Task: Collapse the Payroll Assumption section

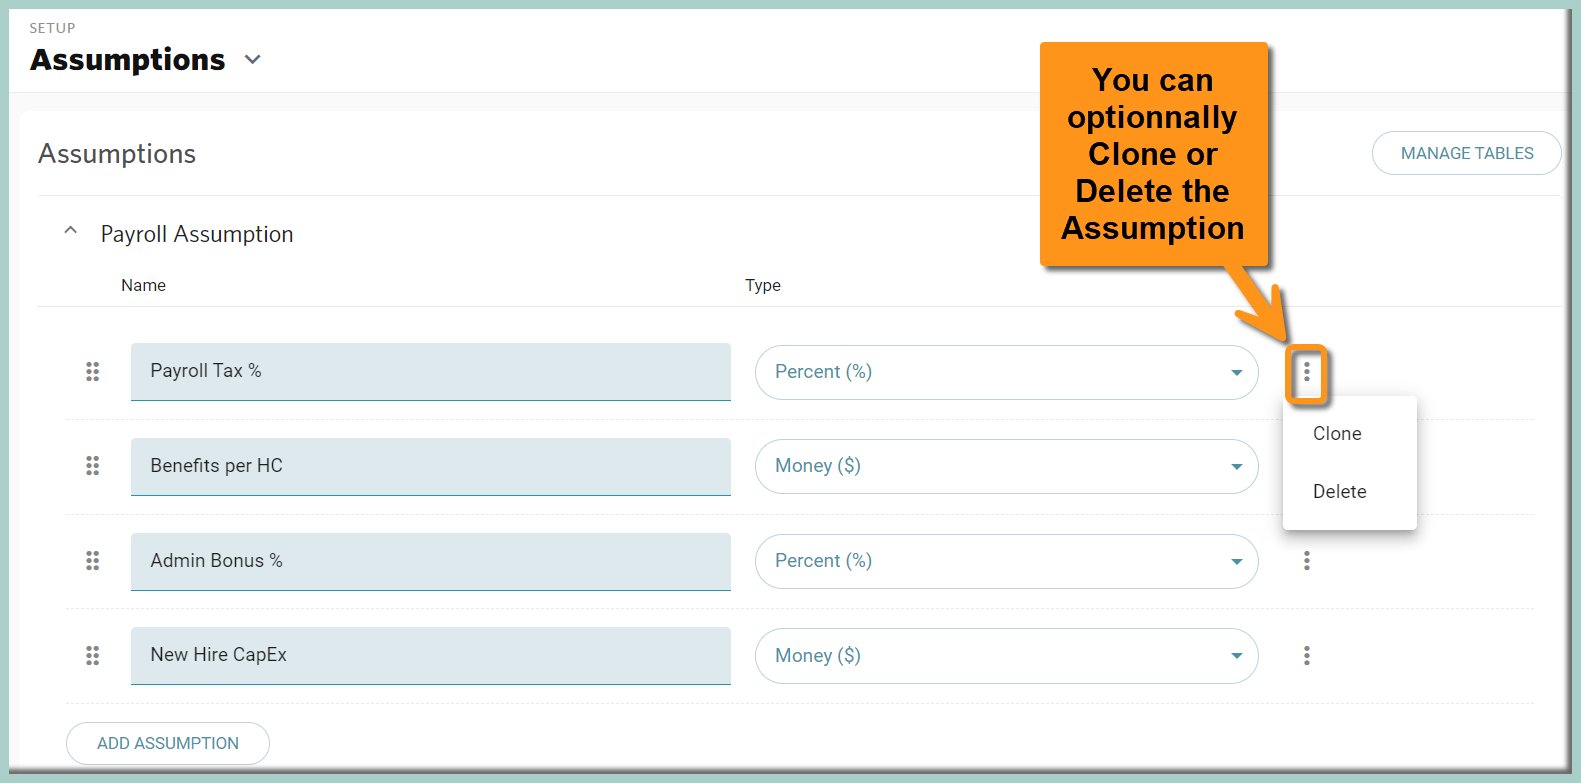Action: [70, 232]
